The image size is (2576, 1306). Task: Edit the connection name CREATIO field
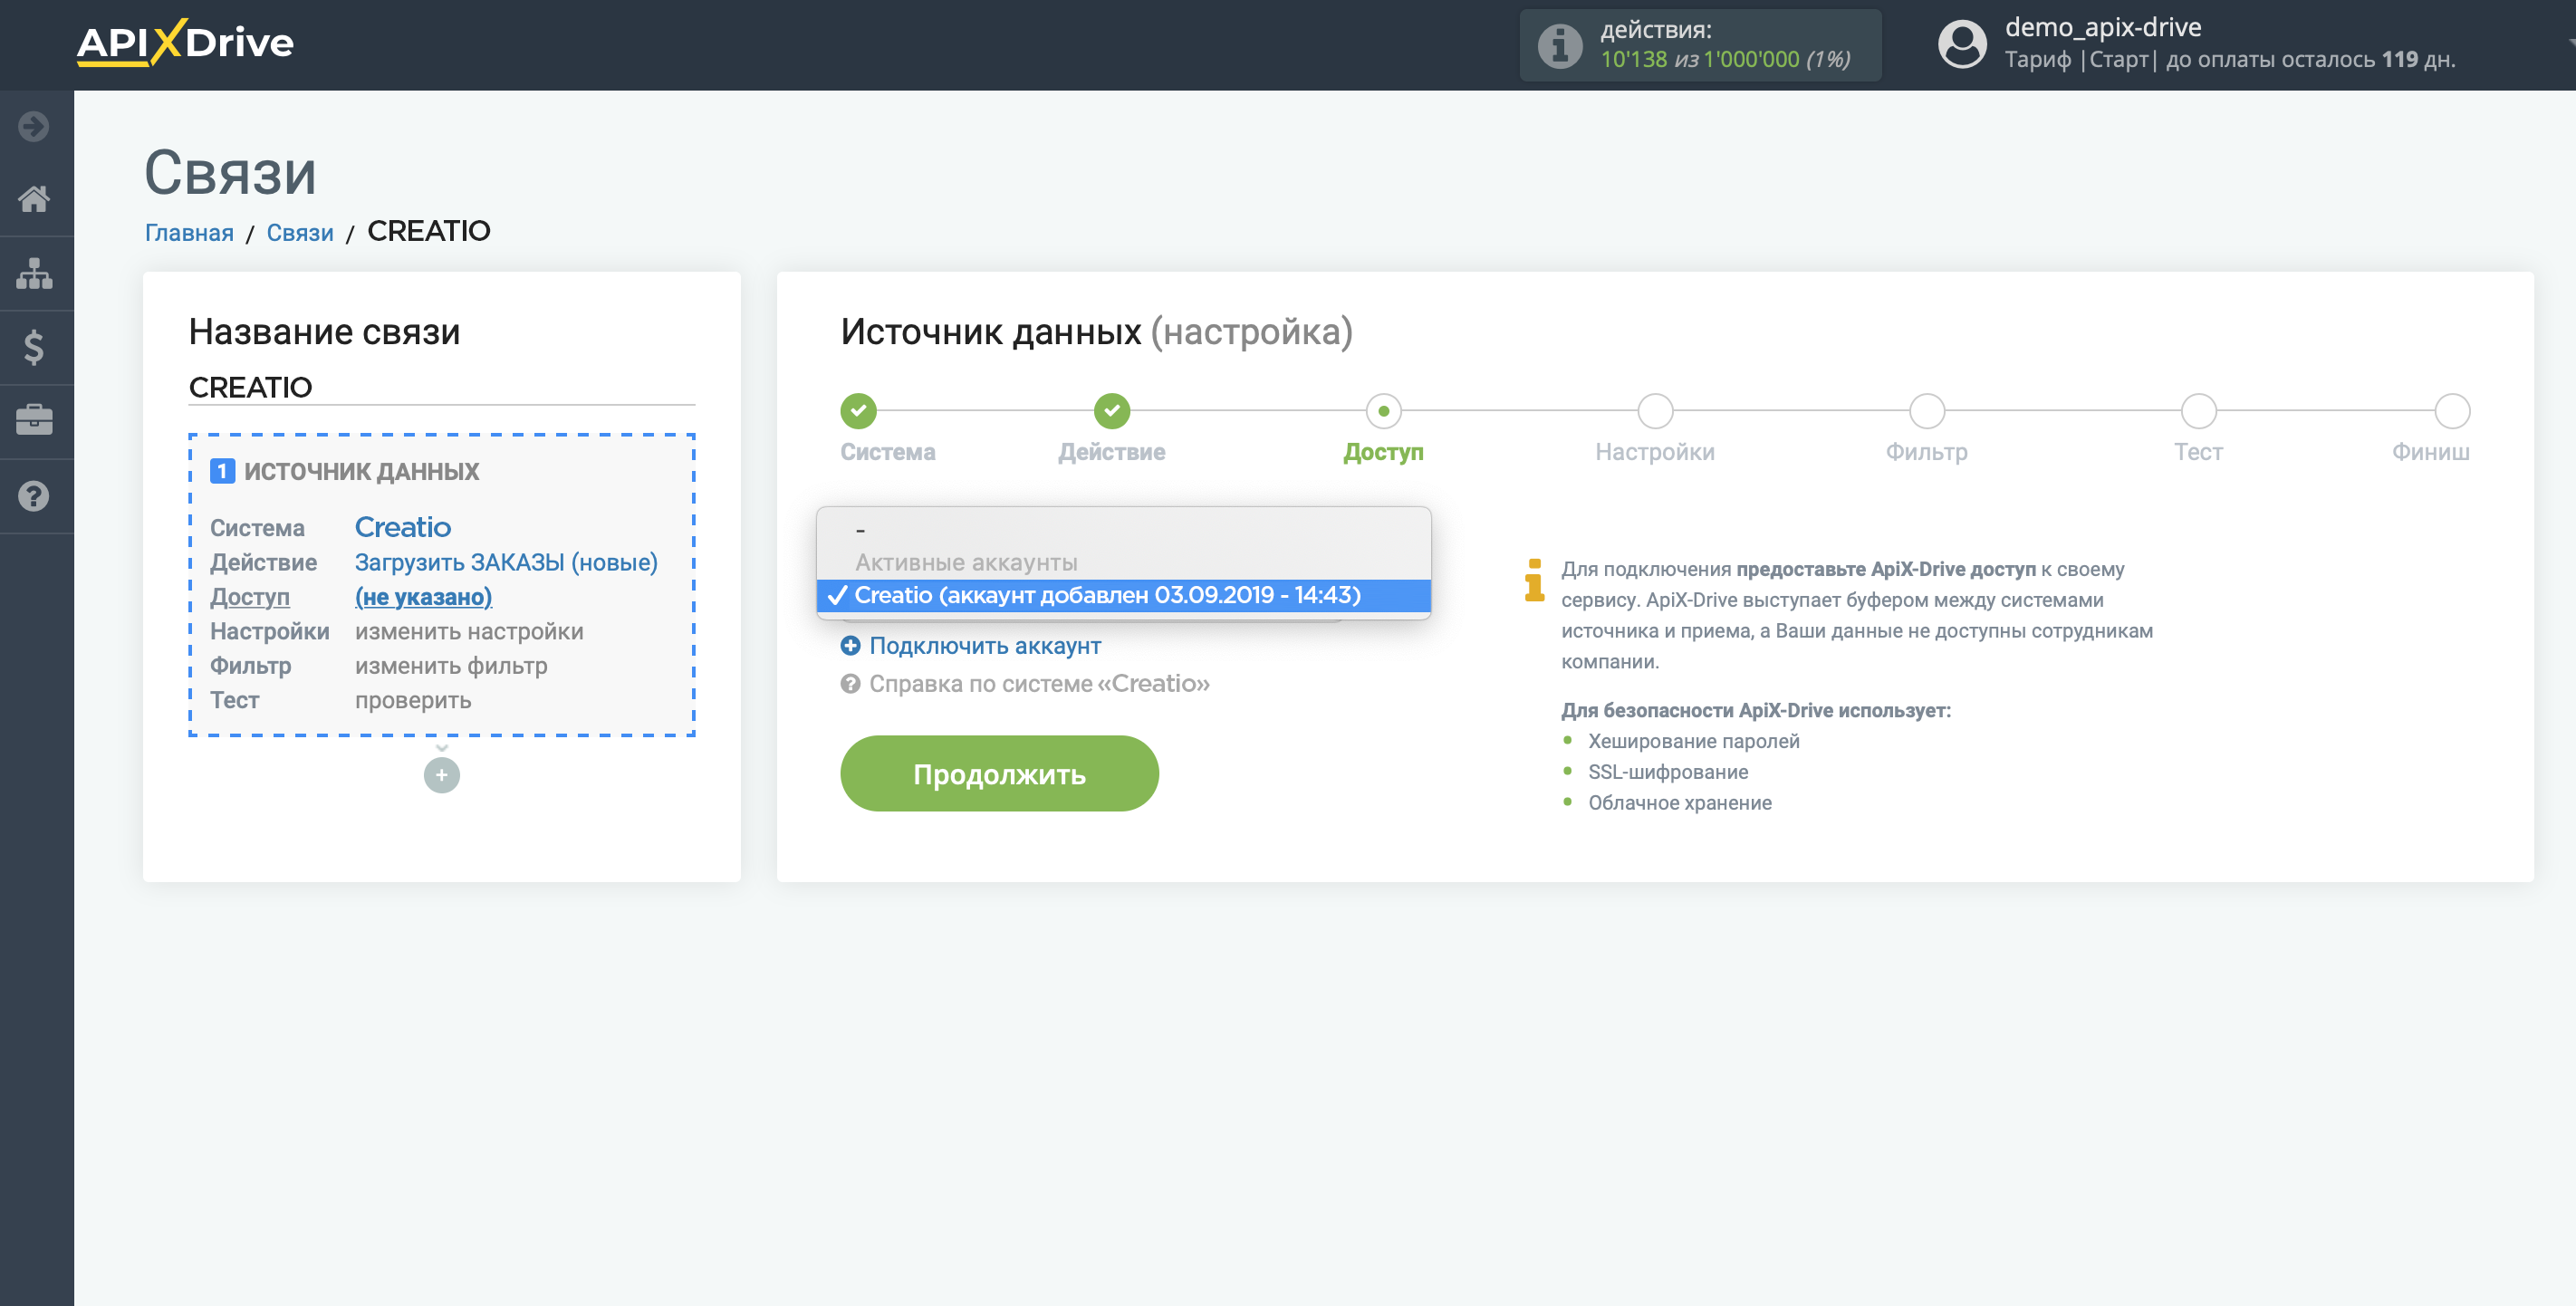tap(441, 387)
